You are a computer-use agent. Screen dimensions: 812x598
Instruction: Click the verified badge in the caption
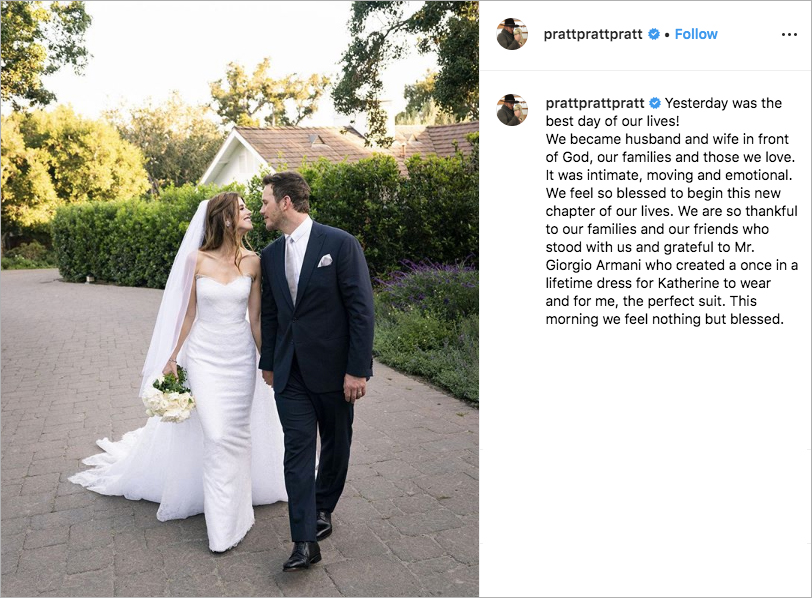click(655, 103)
